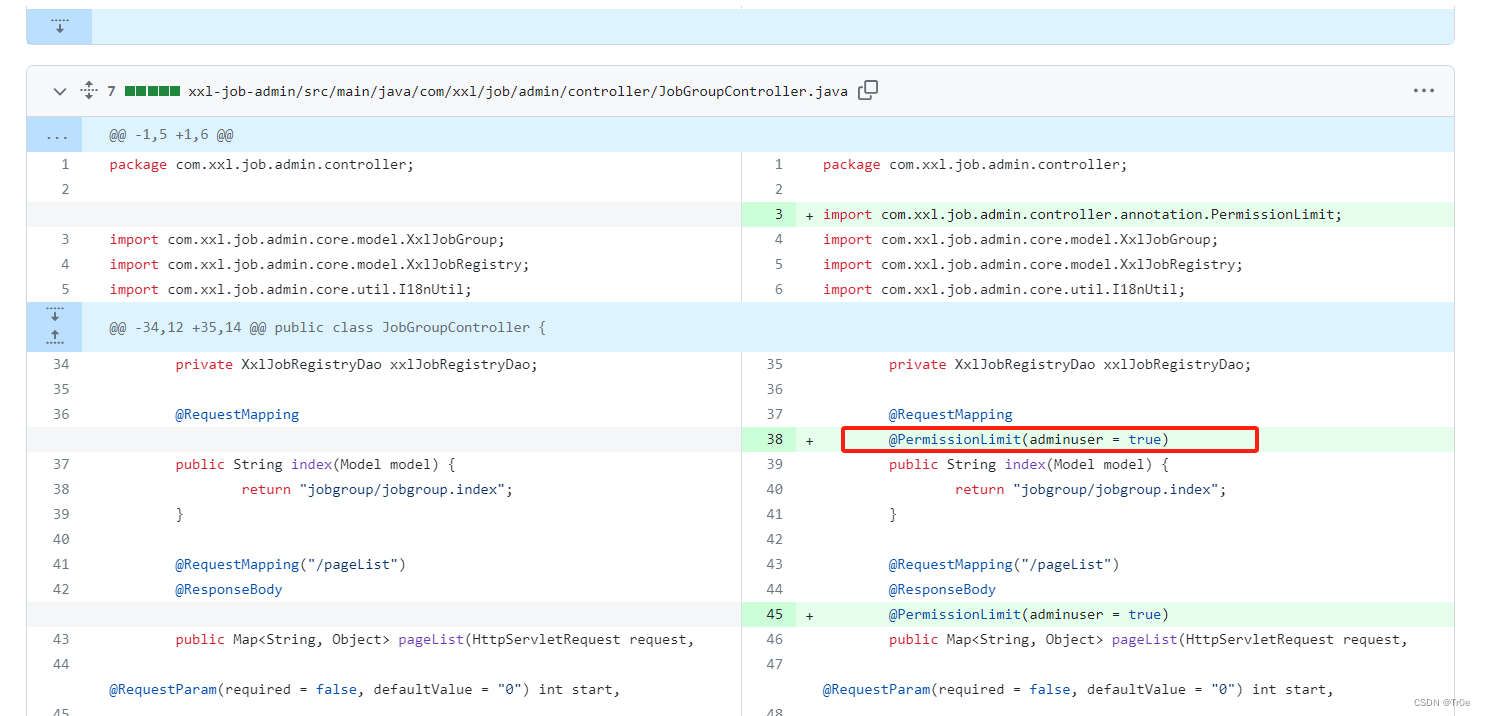Click the hunk header '@@ -34,12 +35,14 @@'
This screenshot has height=716, width=1485.
point(327,327)
